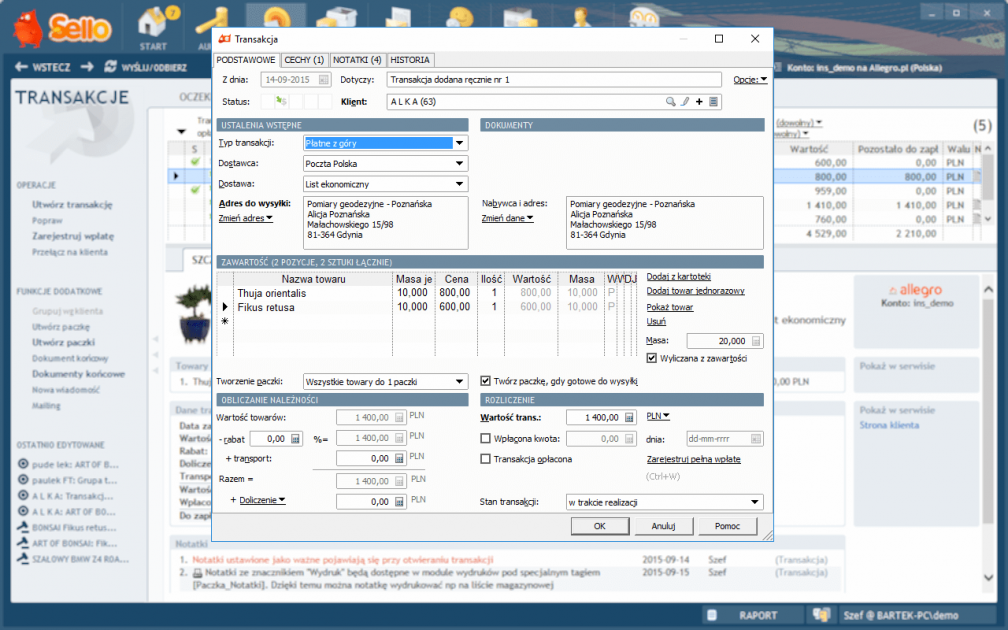
Task: Click the Dodaj z kartoteki link
Action: click(x=678, y=276)
